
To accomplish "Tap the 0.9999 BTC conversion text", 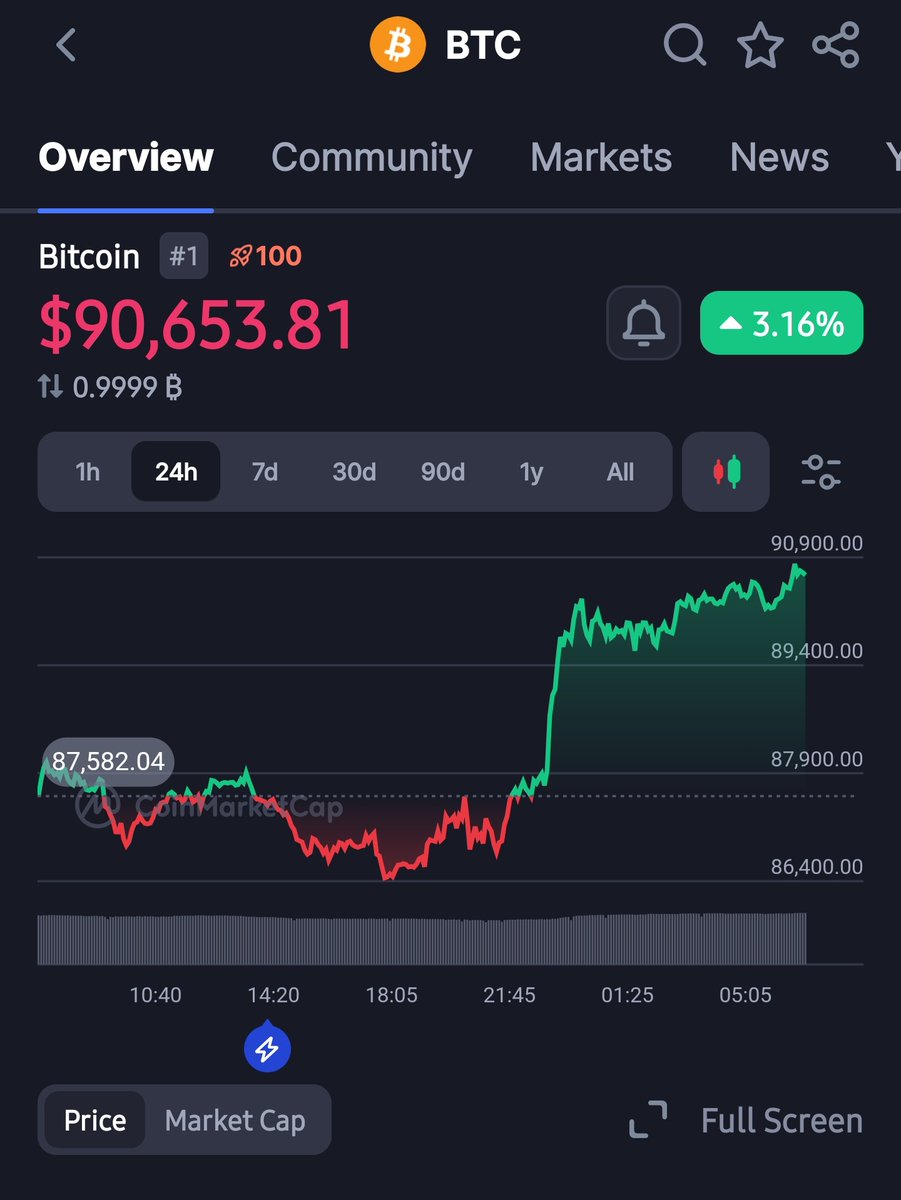I will 128,386.
